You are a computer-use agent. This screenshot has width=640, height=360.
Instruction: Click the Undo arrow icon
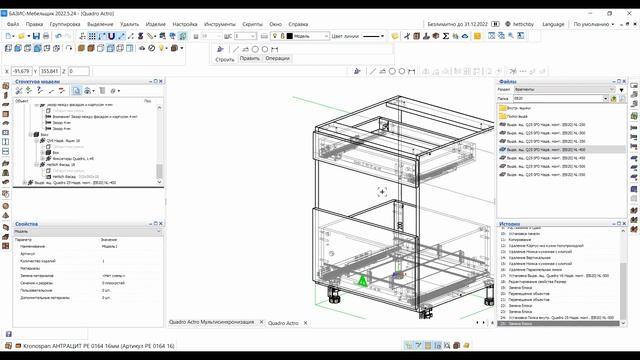58,36
